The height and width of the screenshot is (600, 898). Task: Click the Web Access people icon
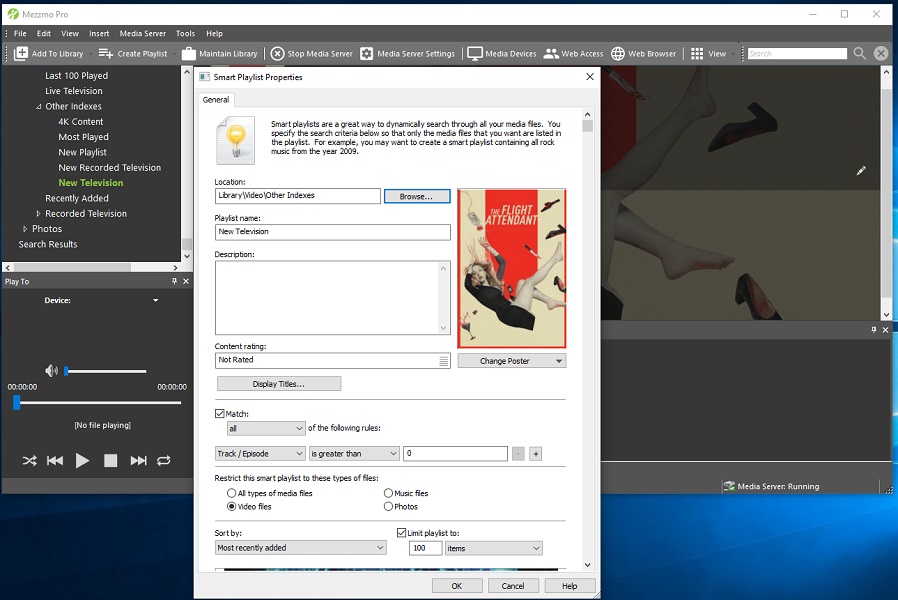551,53
